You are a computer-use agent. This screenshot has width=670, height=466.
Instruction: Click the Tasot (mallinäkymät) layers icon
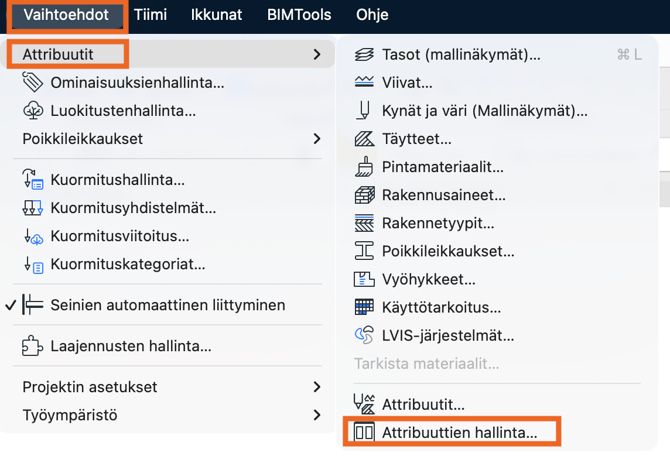click(x=364, y=55)
